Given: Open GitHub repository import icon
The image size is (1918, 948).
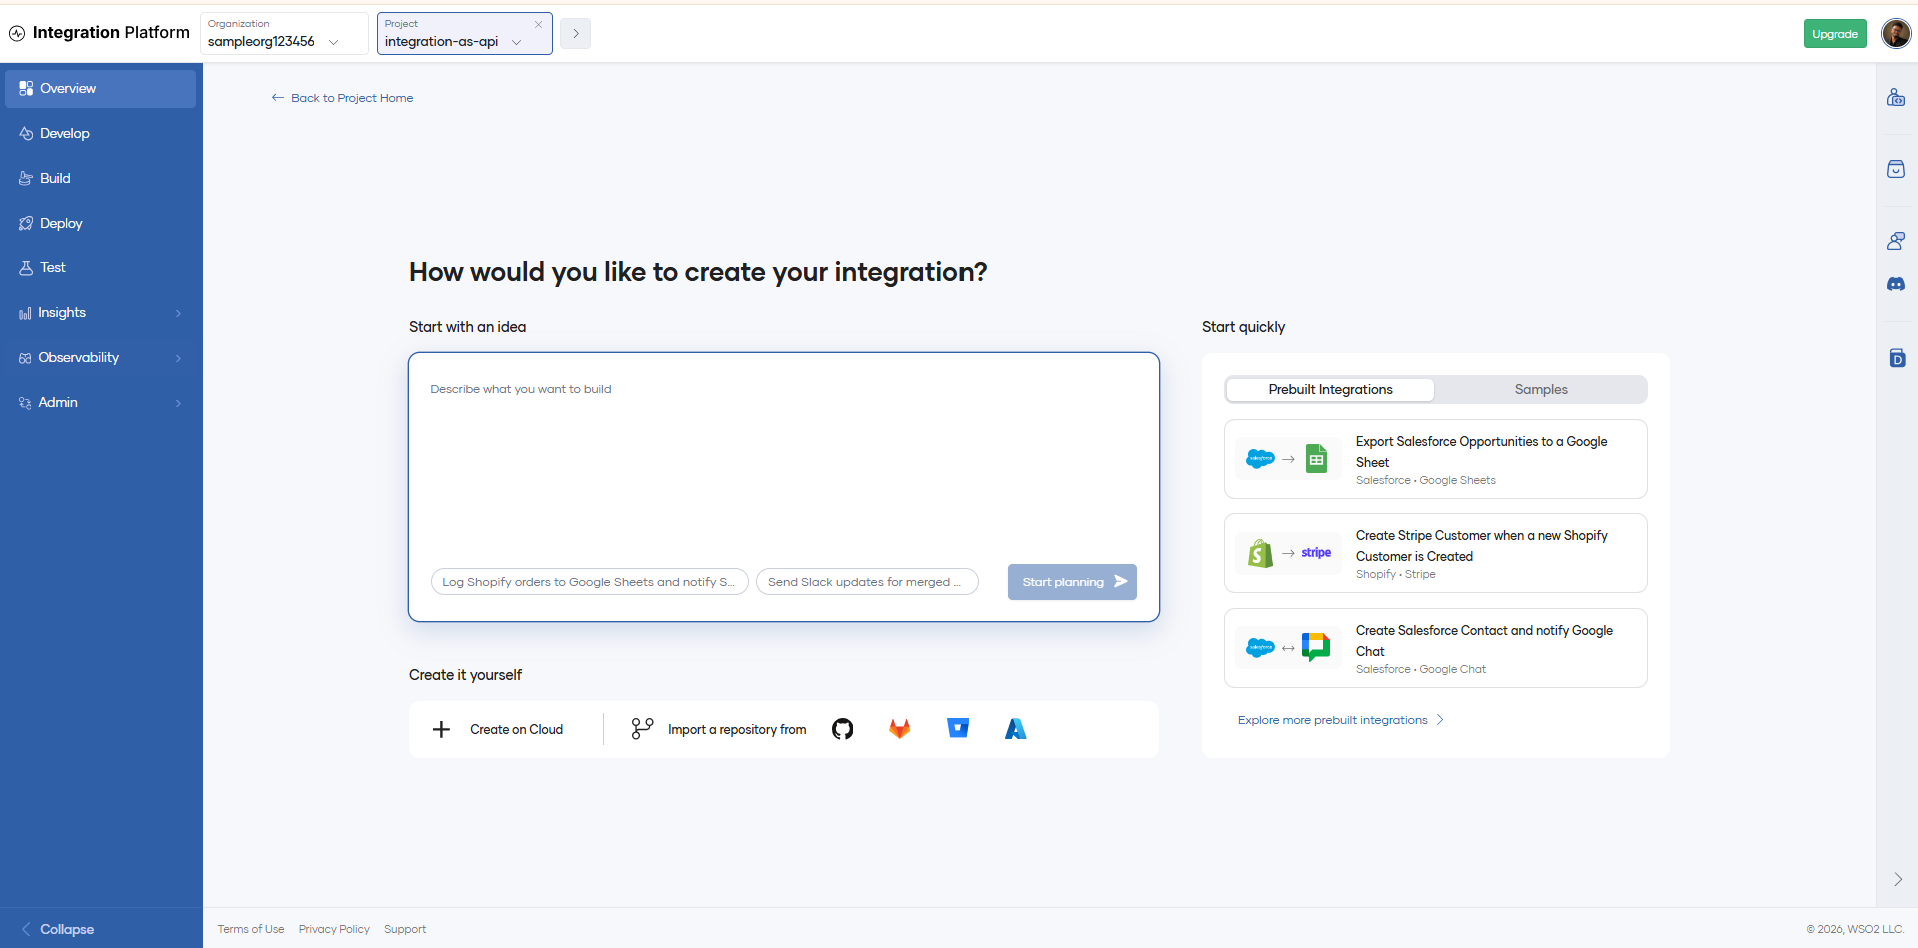Looking at the screenshot, I should [x=843, y=729].
